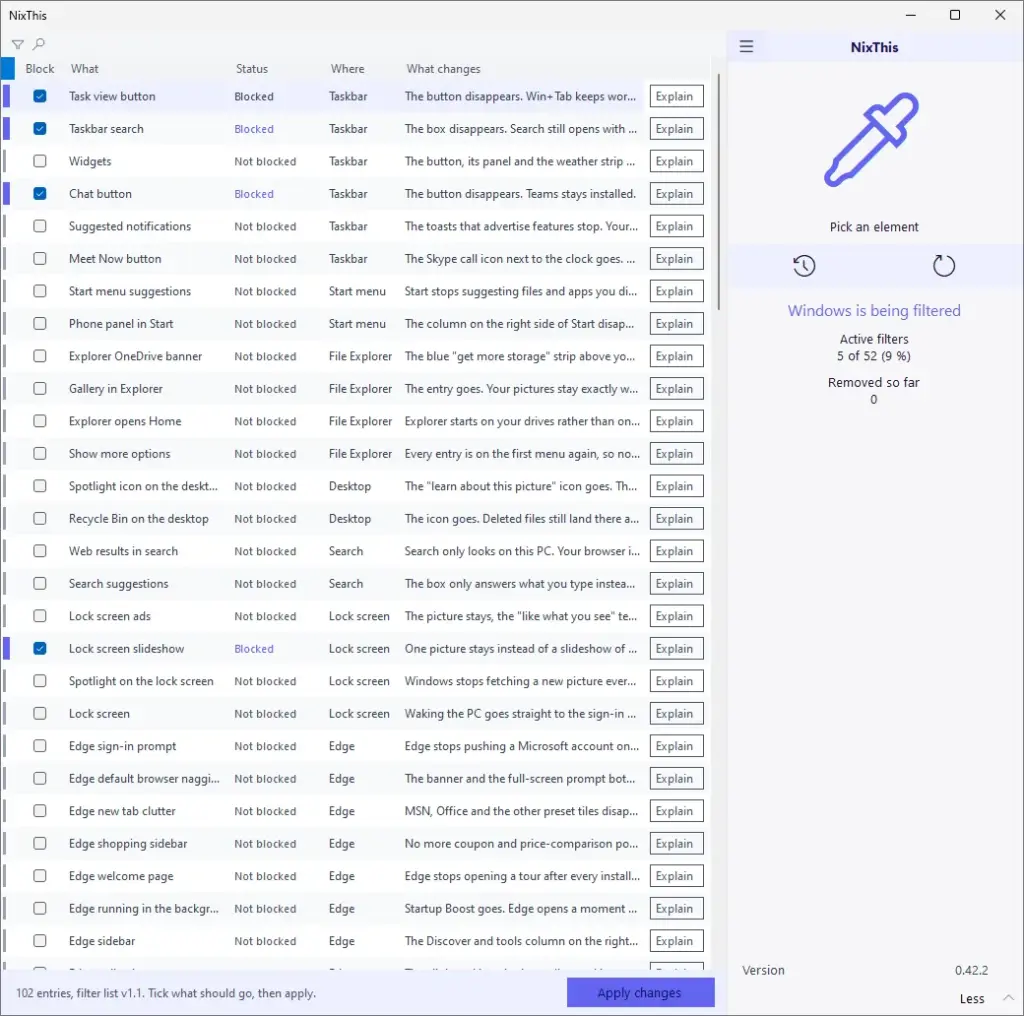Screen dimensions: 1024x1016
Task: Maximize the NixThis window
Action: click(955, 15)
